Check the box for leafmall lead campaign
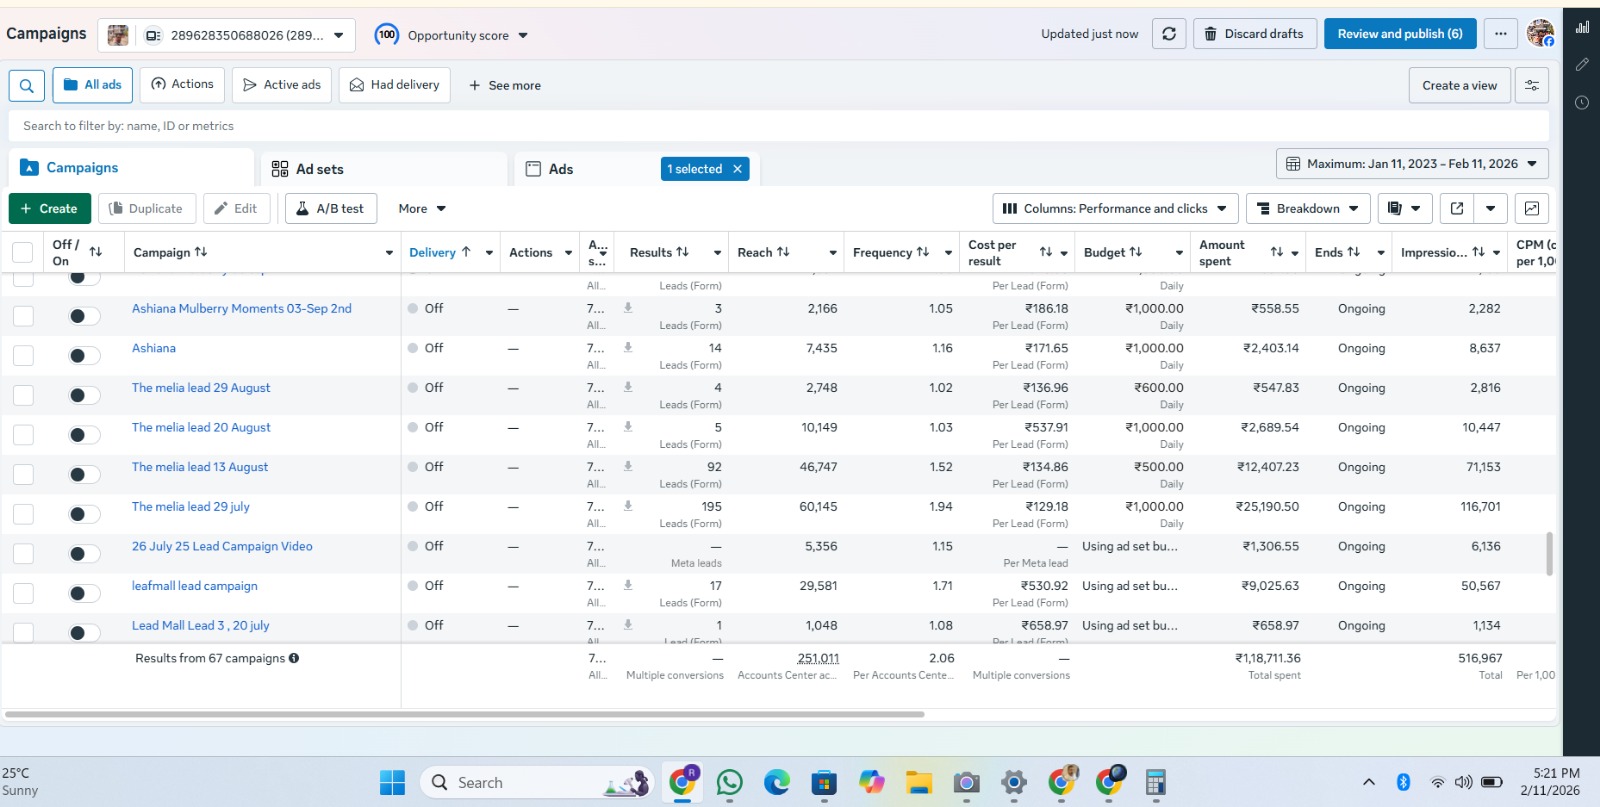Screen dimensions: 1600x807 [23, 593]
